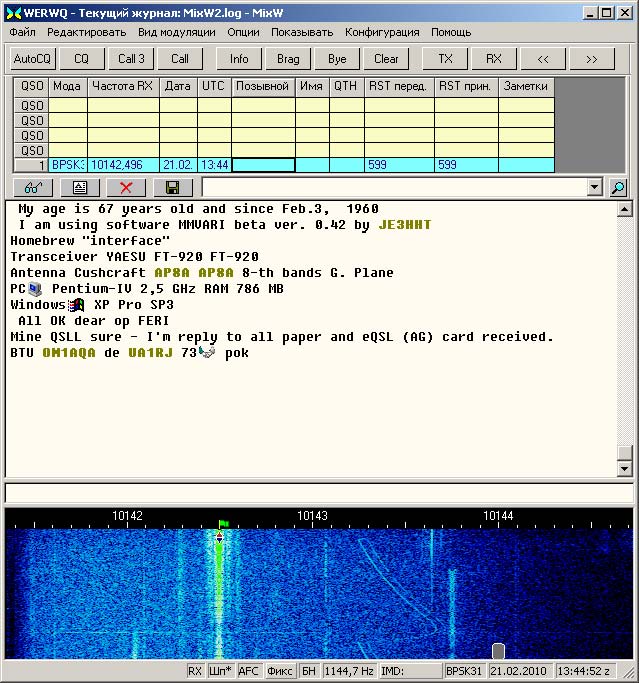639x683 pixels.
Task: Open the Показывать menu
Action: (x=302, y=32)
